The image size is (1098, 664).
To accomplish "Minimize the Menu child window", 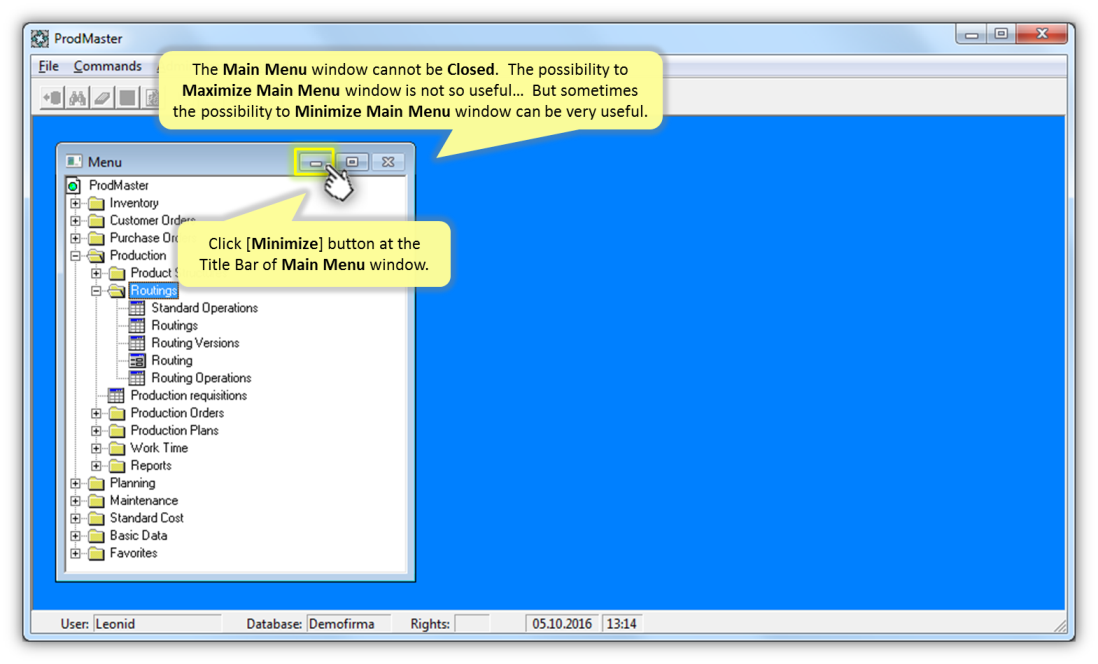I will point(316,162).
